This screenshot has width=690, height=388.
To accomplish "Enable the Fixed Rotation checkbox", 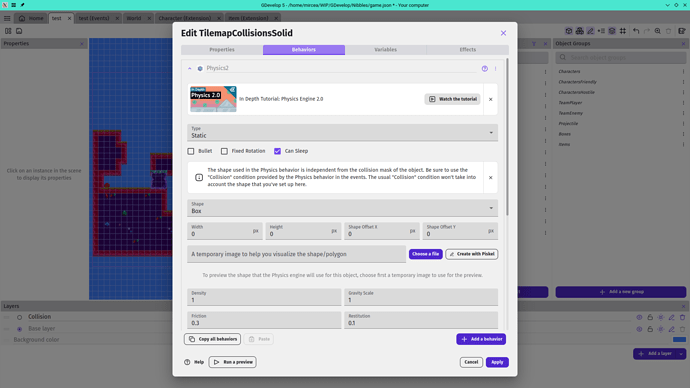I will (x=224, y=151).
